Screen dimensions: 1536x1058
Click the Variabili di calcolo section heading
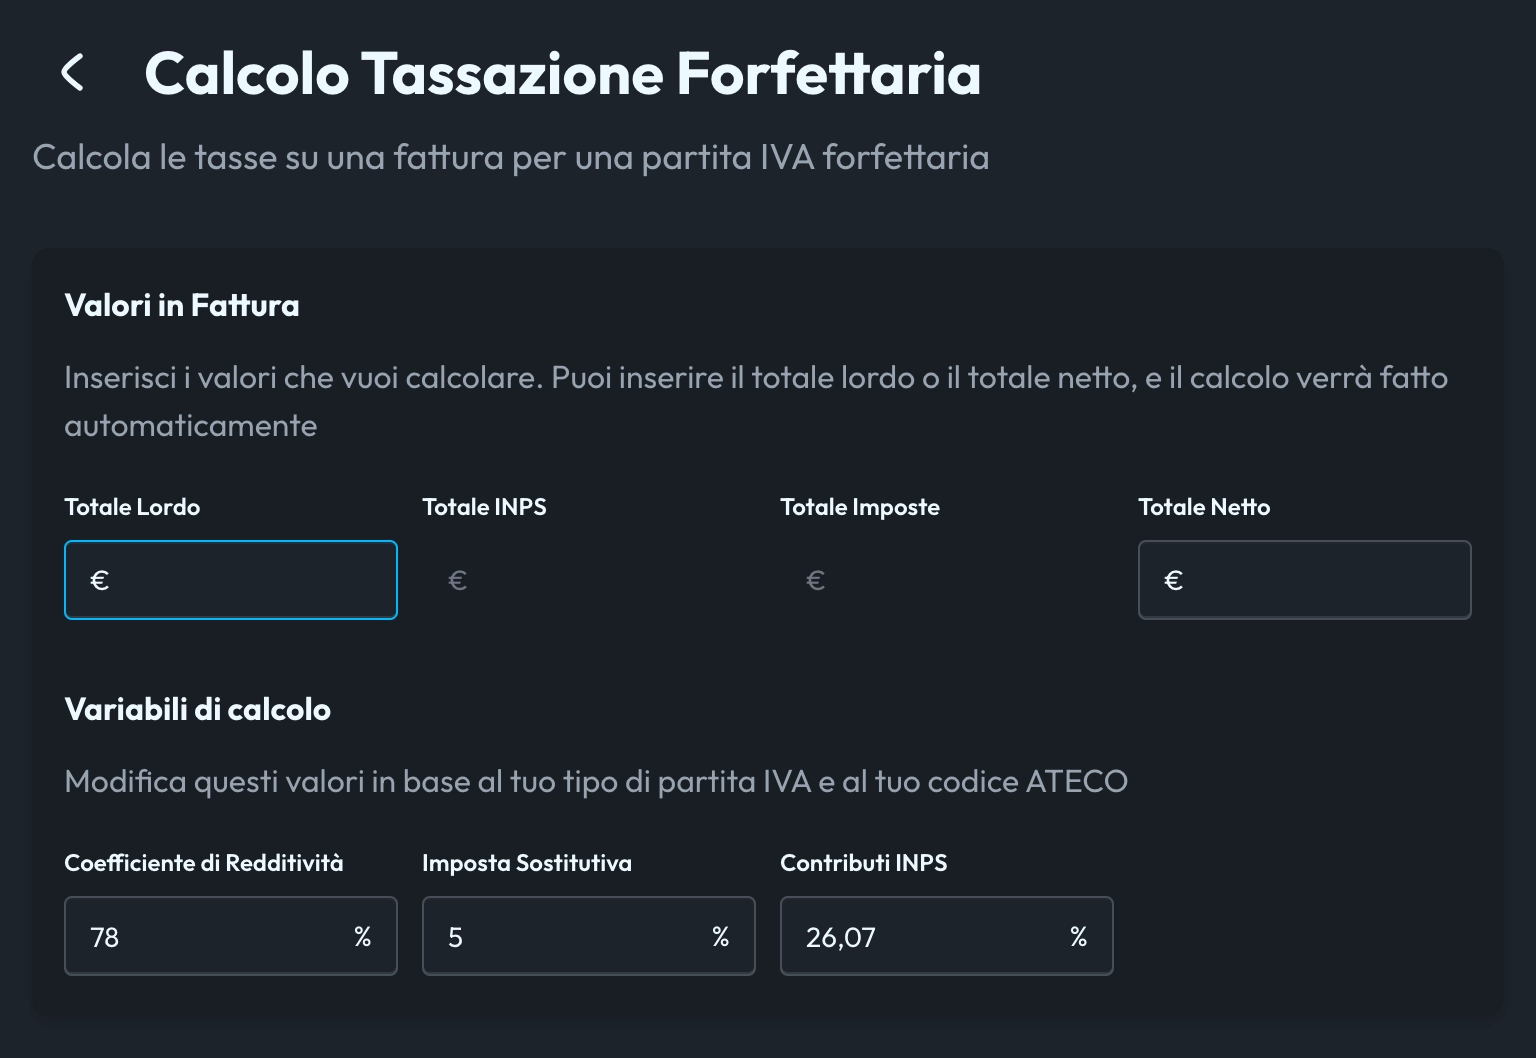(x=197, y=709)
